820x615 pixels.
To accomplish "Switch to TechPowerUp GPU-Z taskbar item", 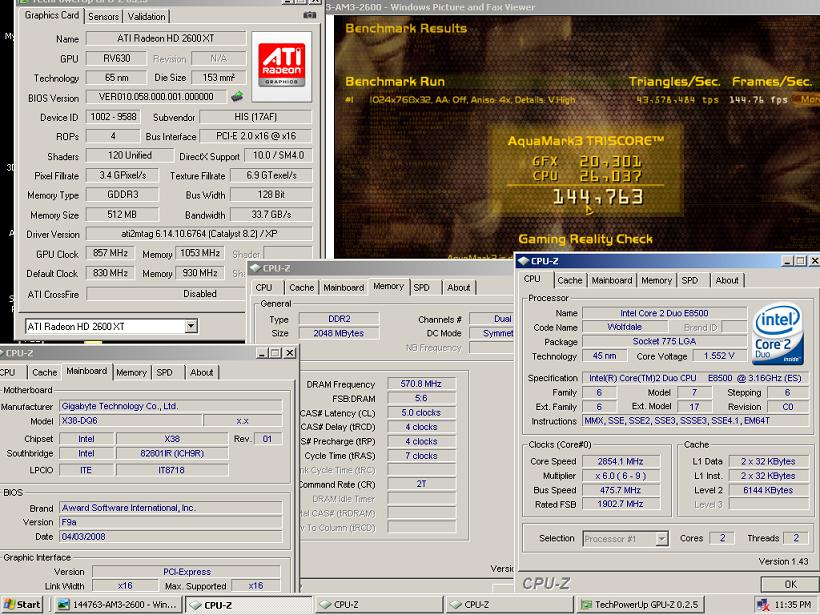I will (x=640, y=605).
